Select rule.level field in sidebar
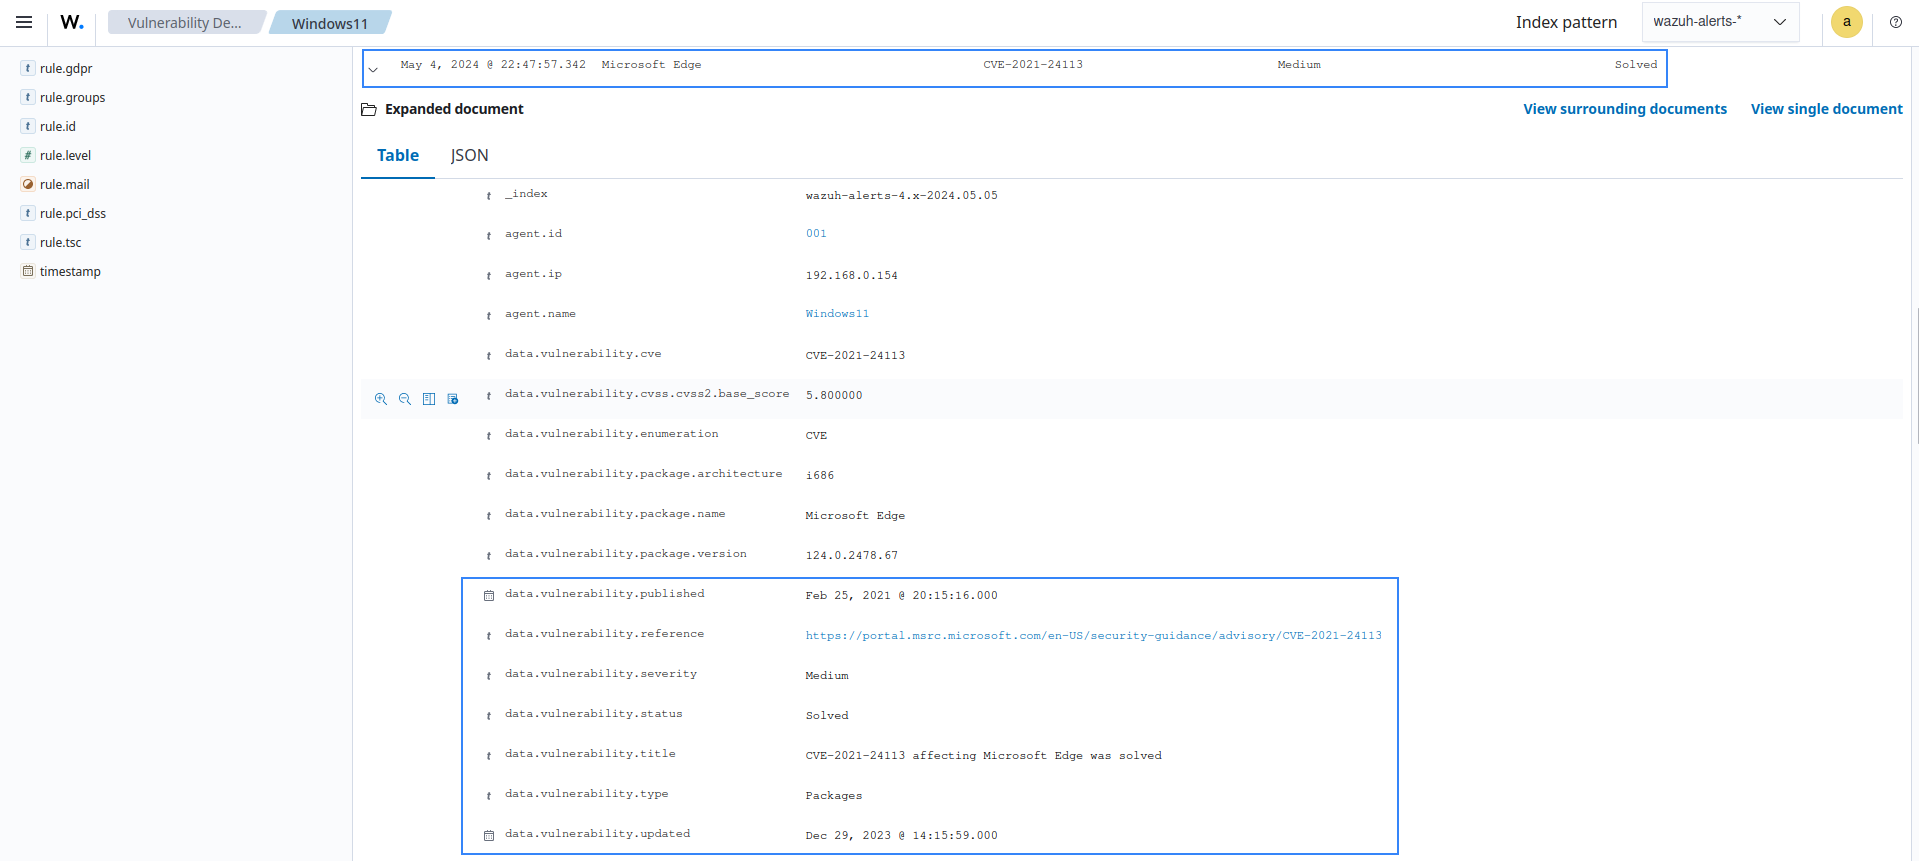 (65, 155)
